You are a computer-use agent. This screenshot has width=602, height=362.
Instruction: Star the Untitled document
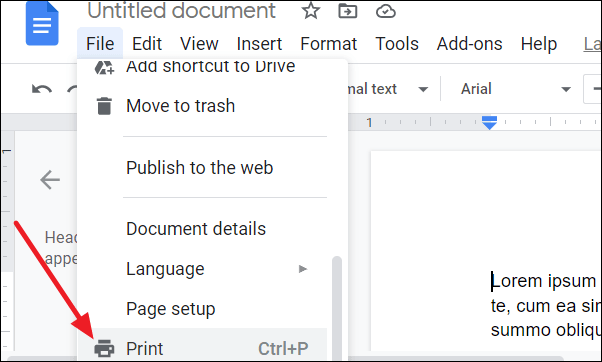(310, 11)
